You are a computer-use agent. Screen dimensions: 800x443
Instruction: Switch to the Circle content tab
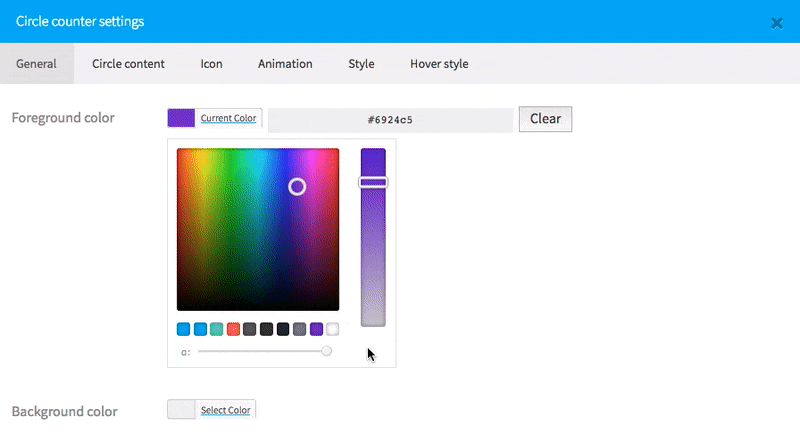(x=128, y=64)
